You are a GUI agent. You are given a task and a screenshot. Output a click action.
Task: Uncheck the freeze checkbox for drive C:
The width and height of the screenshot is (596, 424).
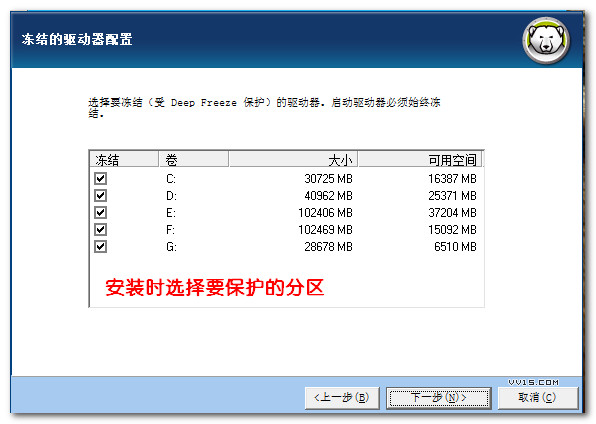pyautogui.click(x=100, y=178)
